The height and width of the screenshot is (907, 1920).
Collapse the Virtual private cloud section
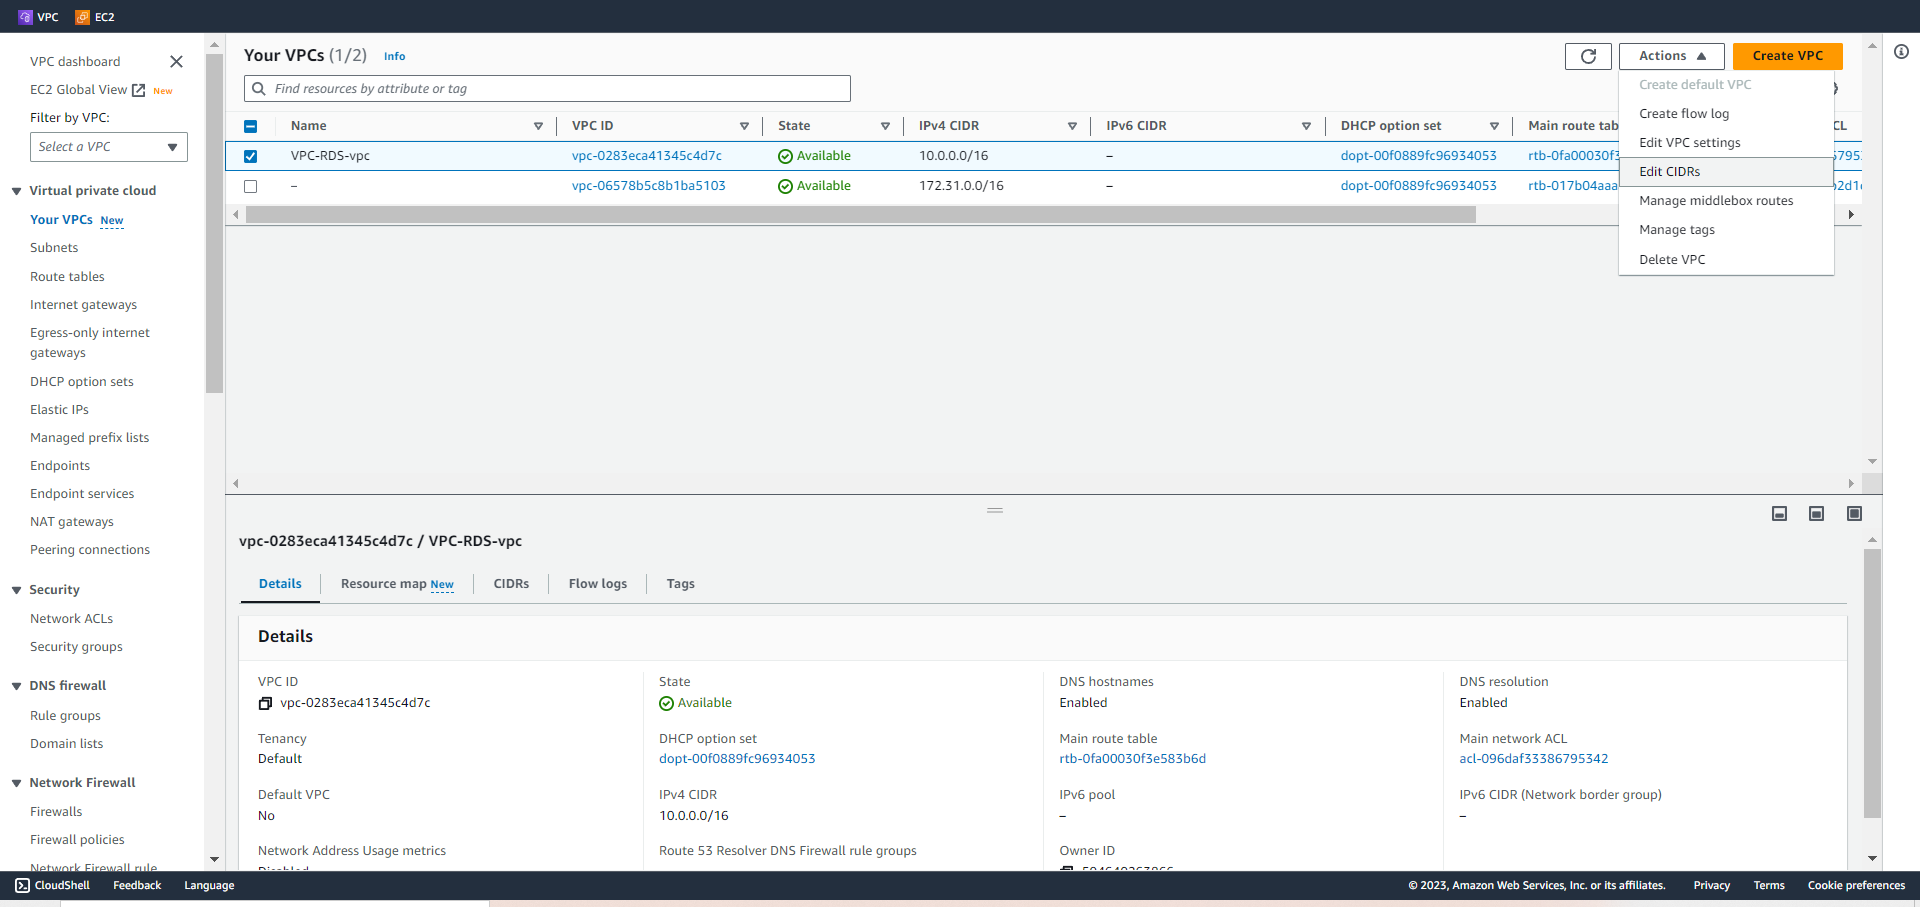click(x=16, y=191)
